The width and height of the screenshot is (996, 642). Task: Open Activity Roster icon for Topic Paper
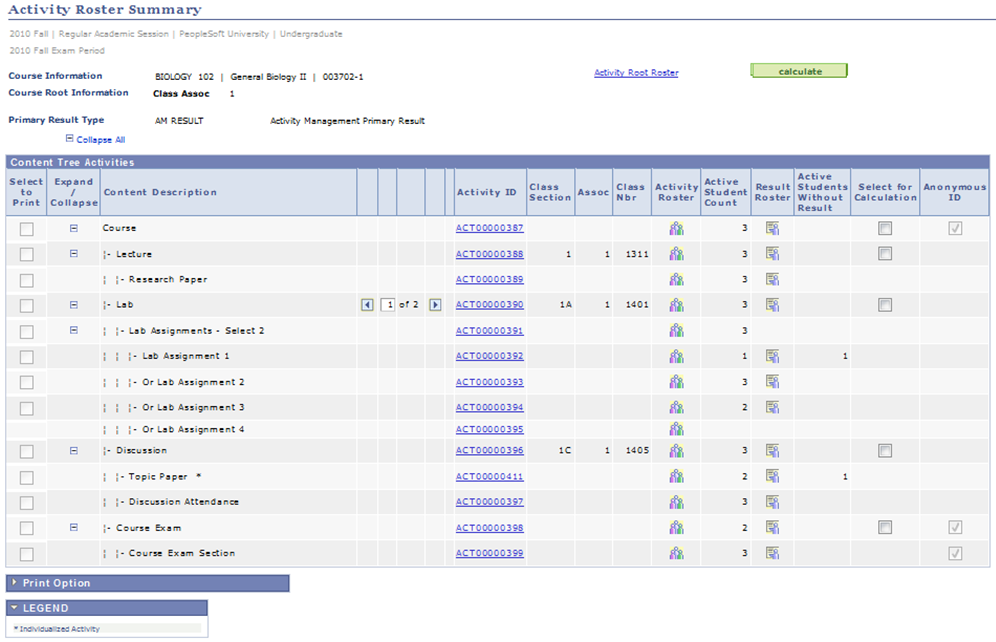point(676,476)
